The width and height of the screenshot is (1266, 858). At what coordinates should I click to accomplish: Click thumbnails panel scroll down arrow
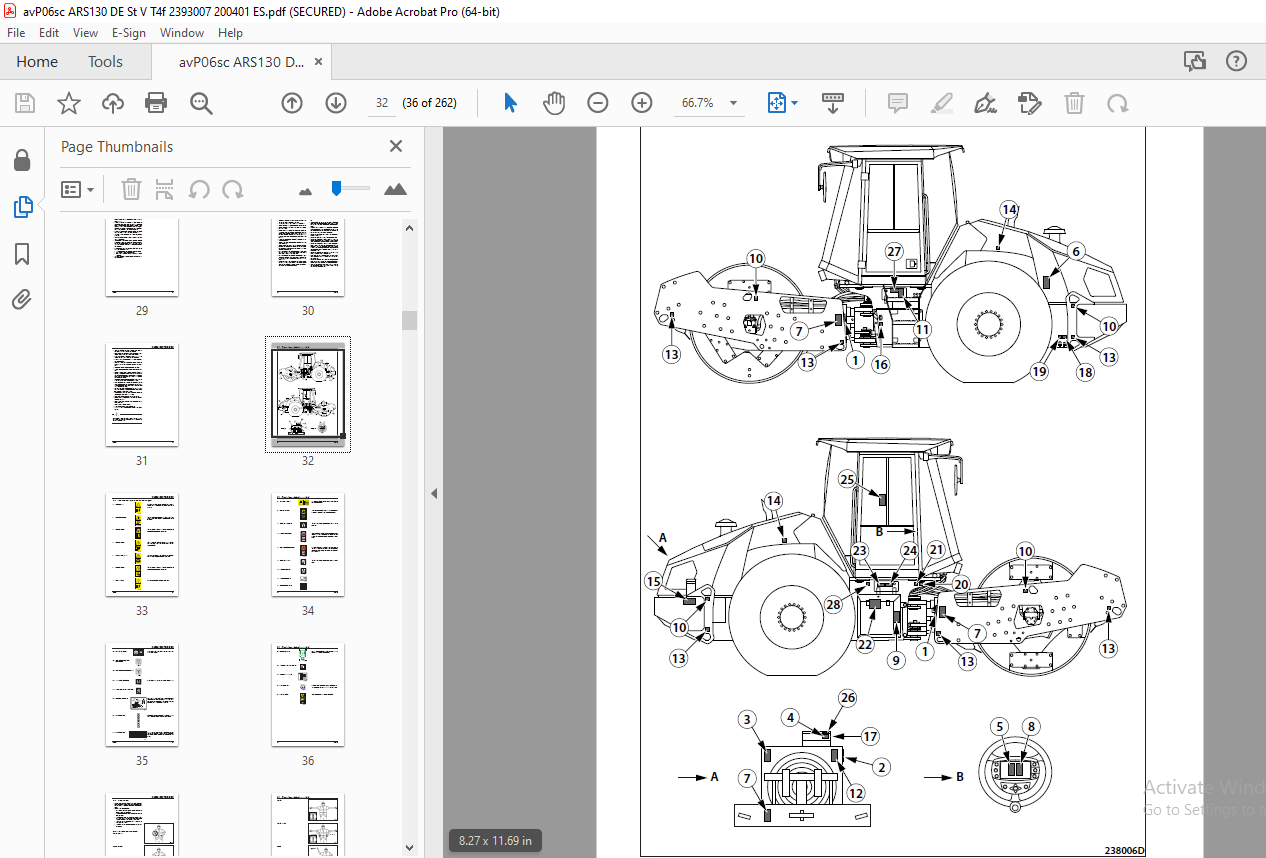coord(409,849)
